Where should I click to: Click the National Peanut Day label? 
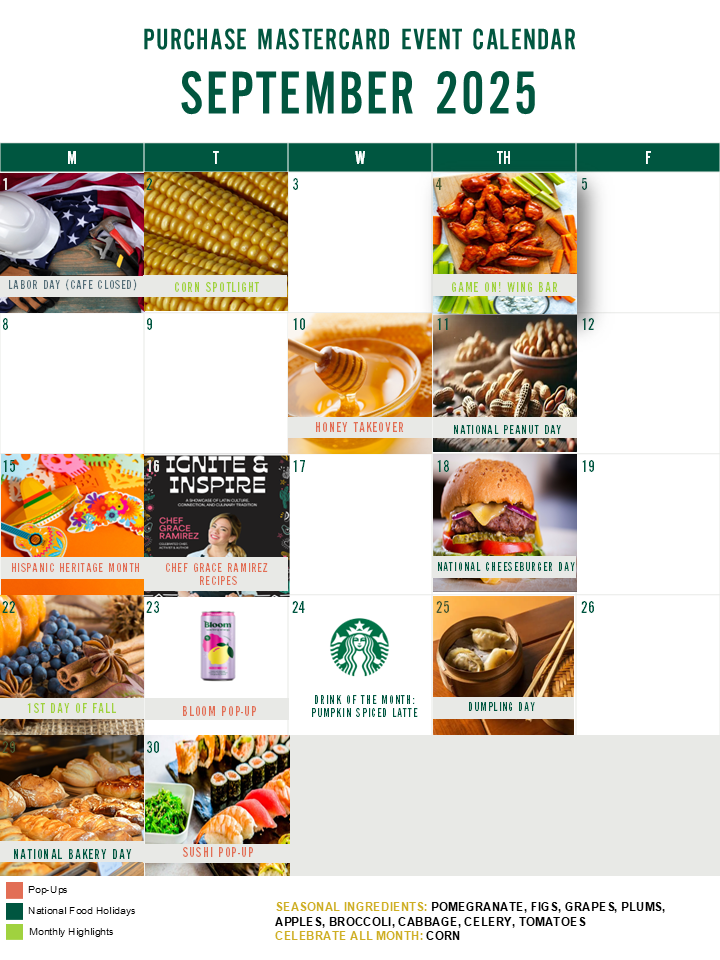click(x=505, y=429)
